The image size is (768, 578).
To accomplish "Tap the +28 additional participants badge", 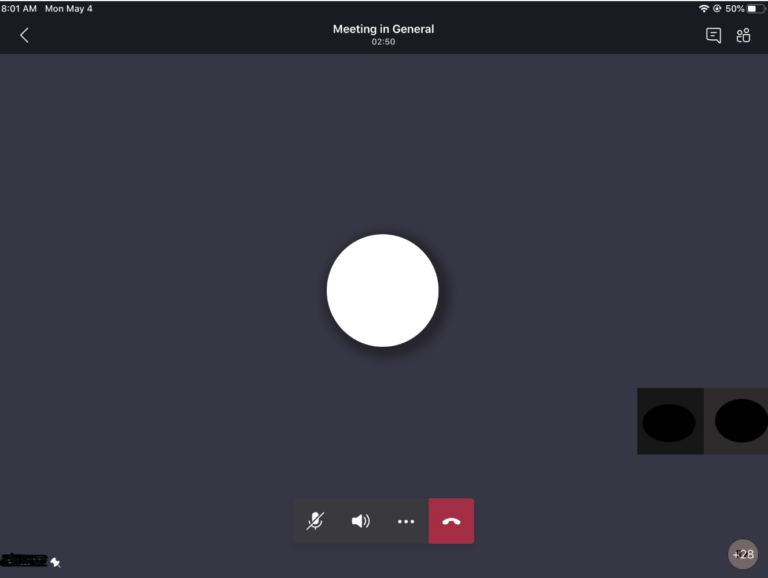I will 743,554.
